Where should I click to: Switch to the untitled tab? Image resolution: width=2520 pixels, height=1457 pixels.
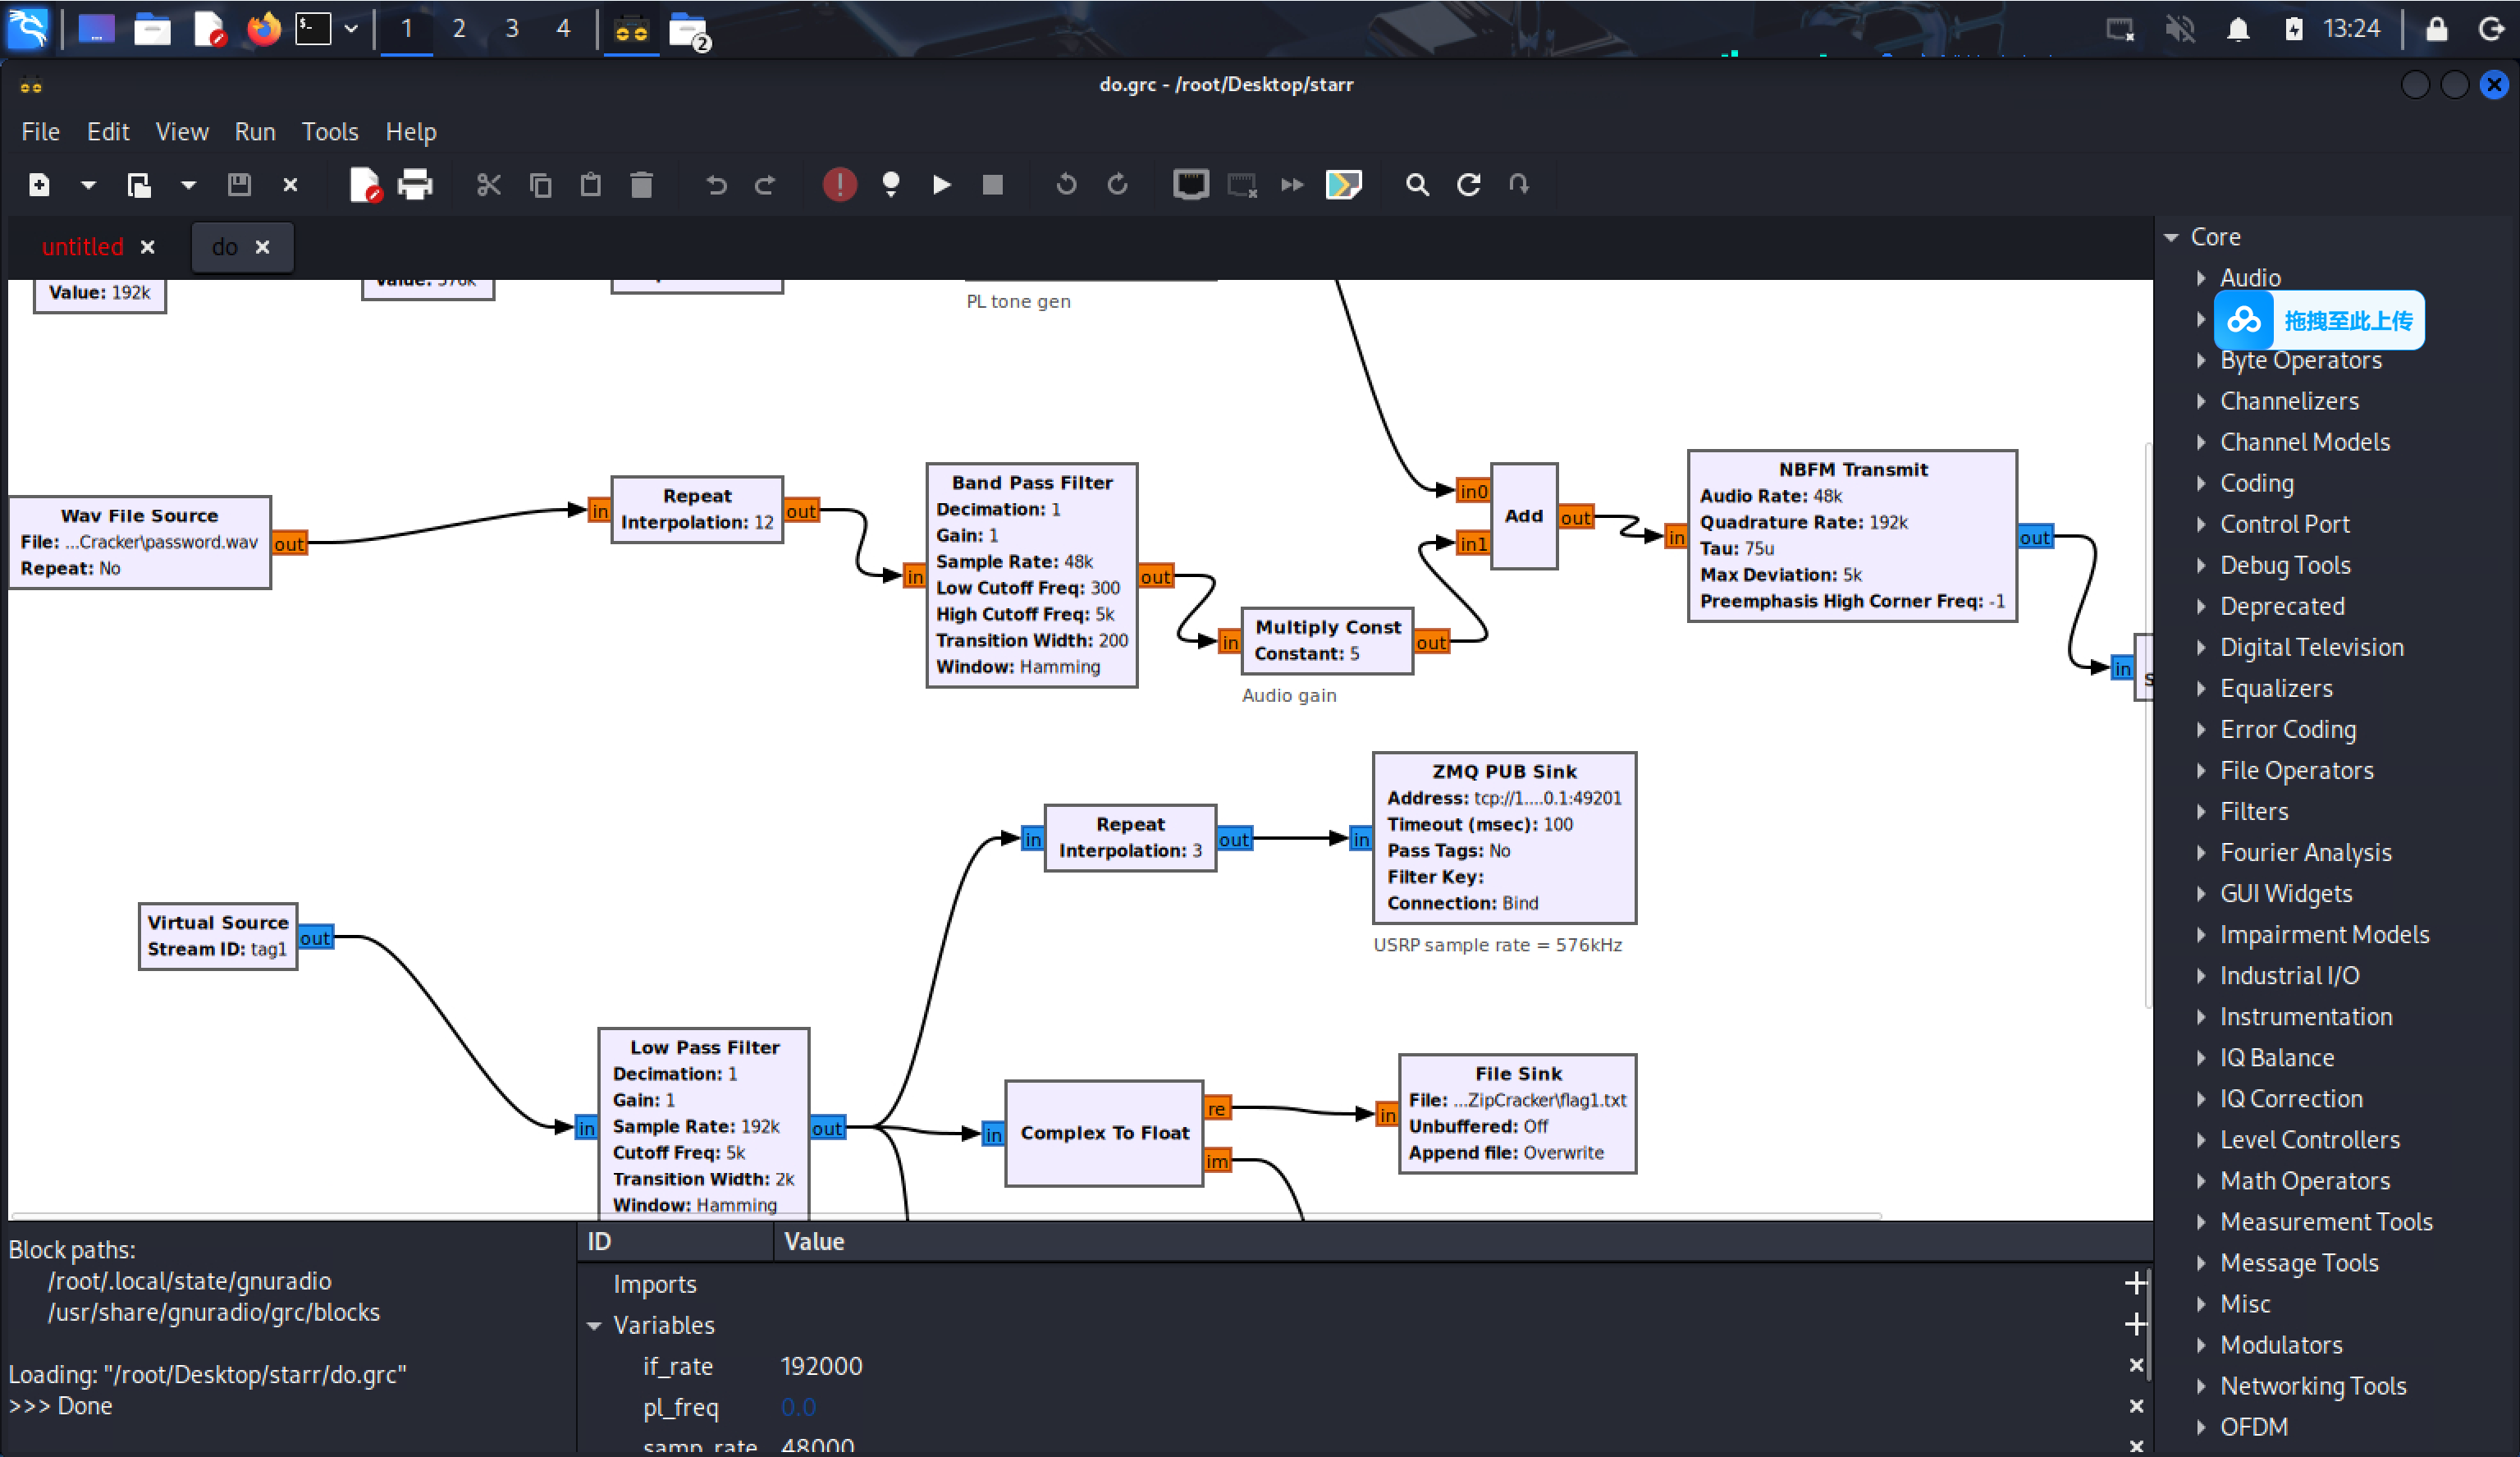pos(83,247)
